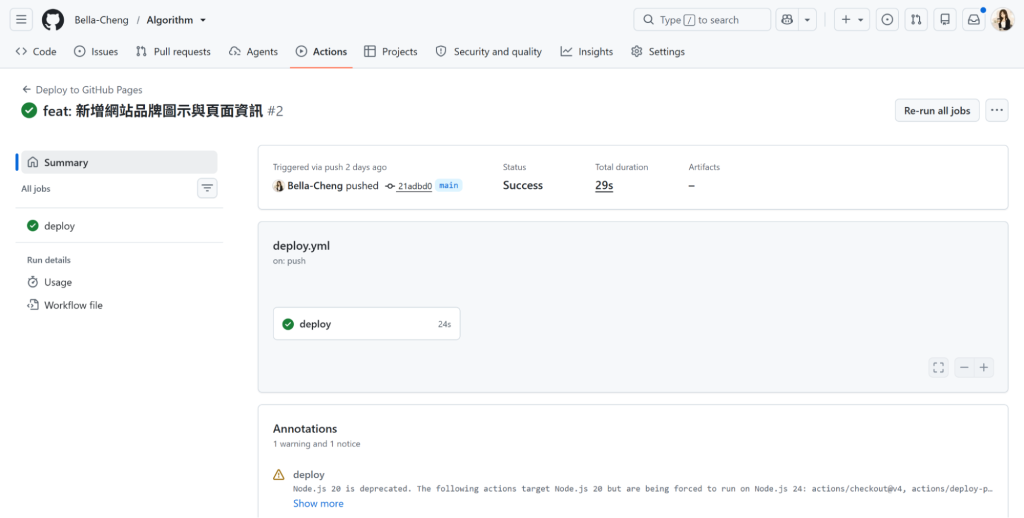The image size is (1024, 518).
Task: Switch to the Projects tab
Action: [x=391, y=52]
